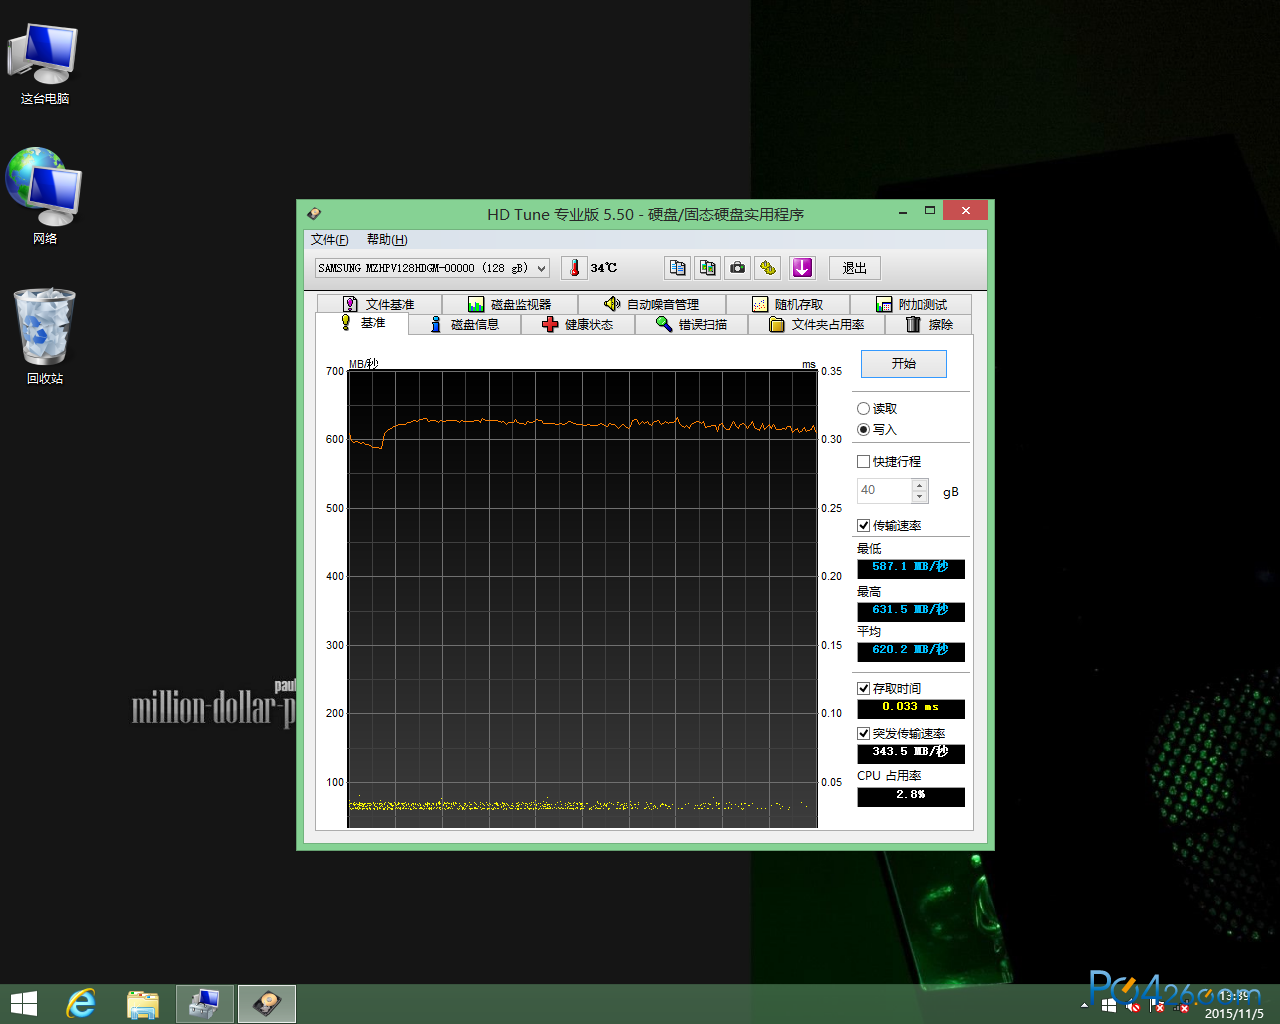Open the 文件基准 tab
This screenshot has width=1280, height=1024.
(x=379, y=304)
